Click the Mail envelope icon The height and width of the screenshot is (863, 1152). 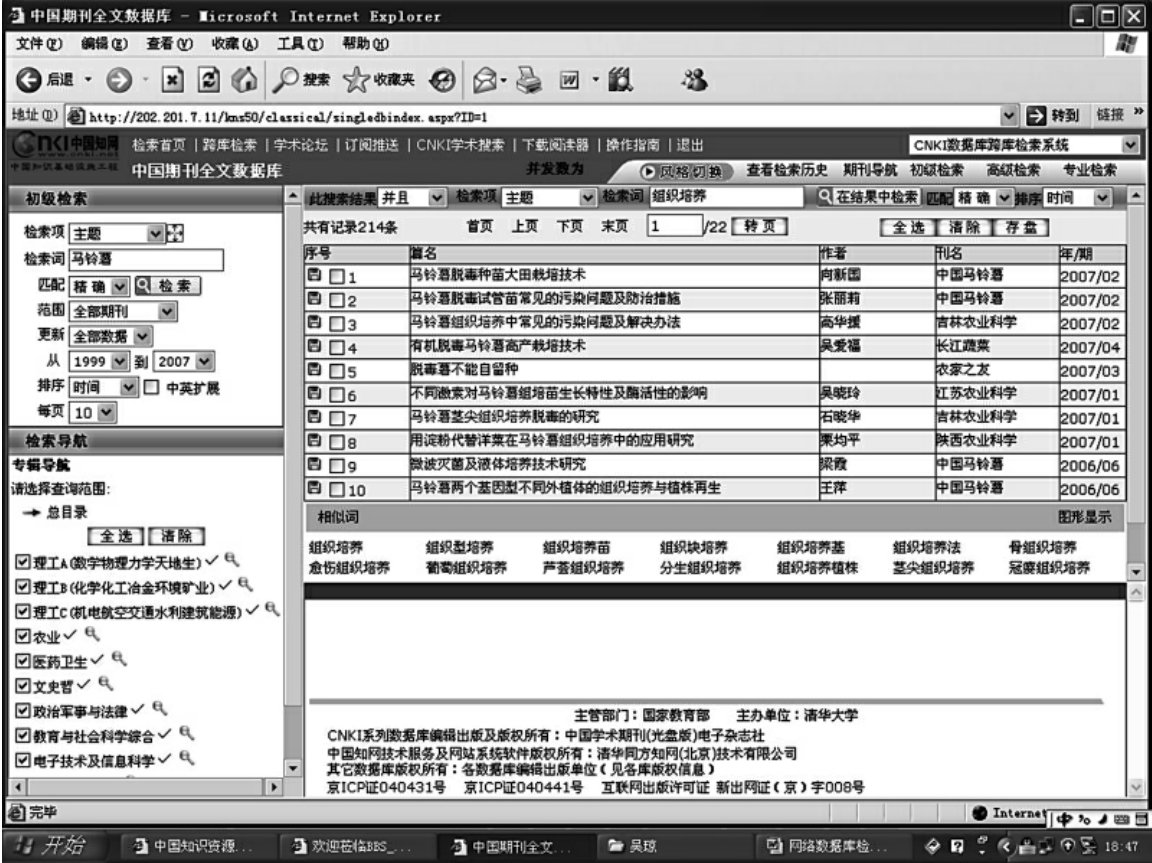pyautogui.click(x=485, y=79)
